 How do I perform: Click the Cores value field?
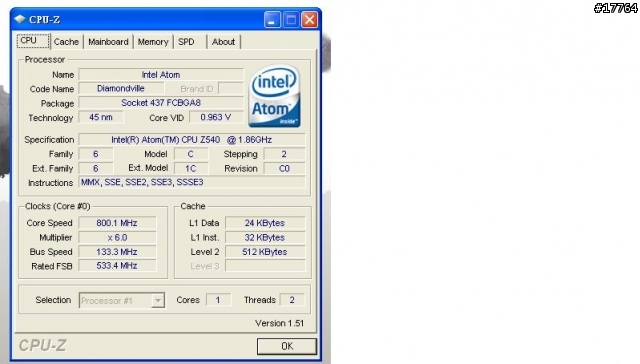(x=218, y=300)
